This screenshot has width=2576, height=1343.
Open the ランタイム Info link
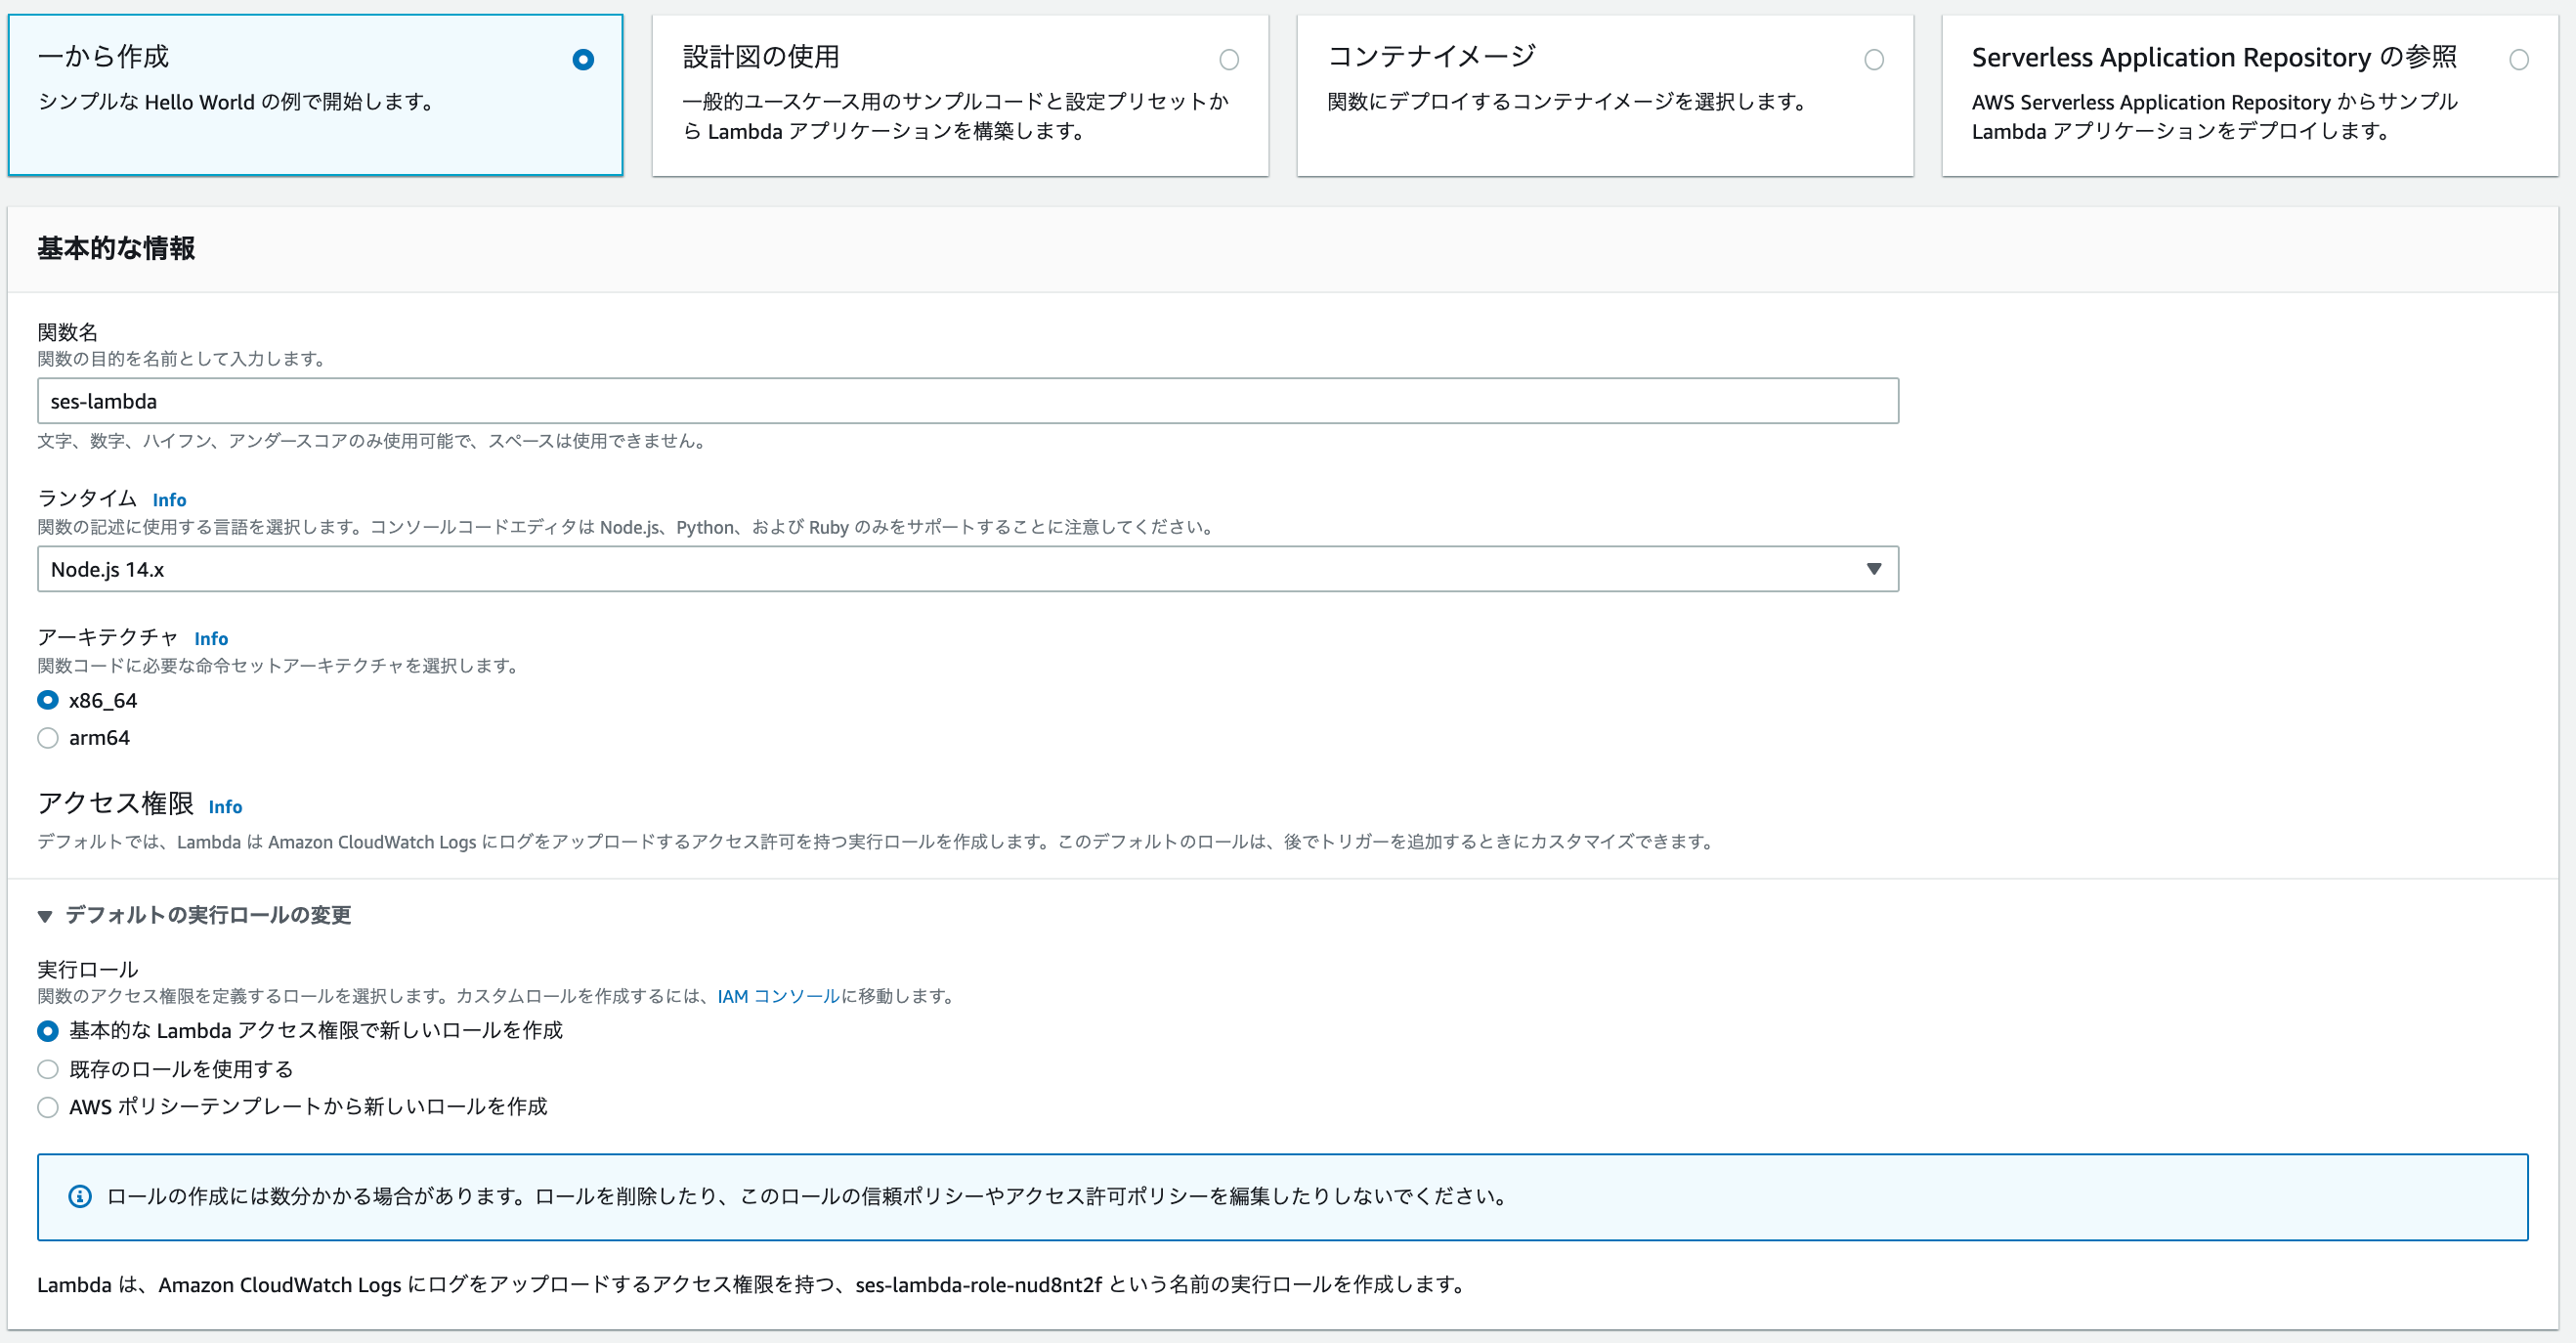(x=169, y=499)
